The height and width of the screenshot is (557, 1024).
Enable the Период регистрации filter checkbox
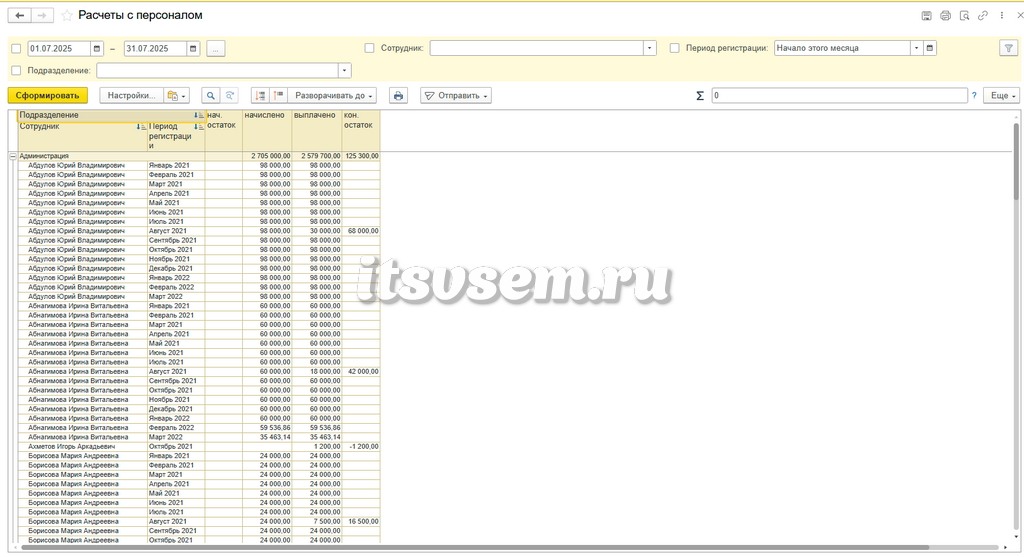tap(675, 48)
